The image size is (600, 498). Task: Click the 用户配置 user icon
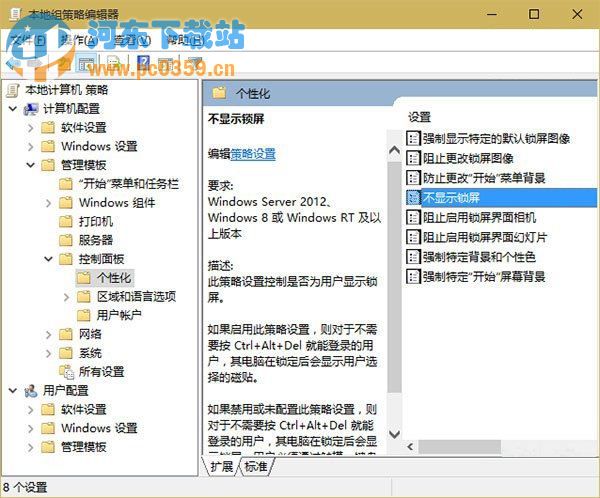coord(31,391)
